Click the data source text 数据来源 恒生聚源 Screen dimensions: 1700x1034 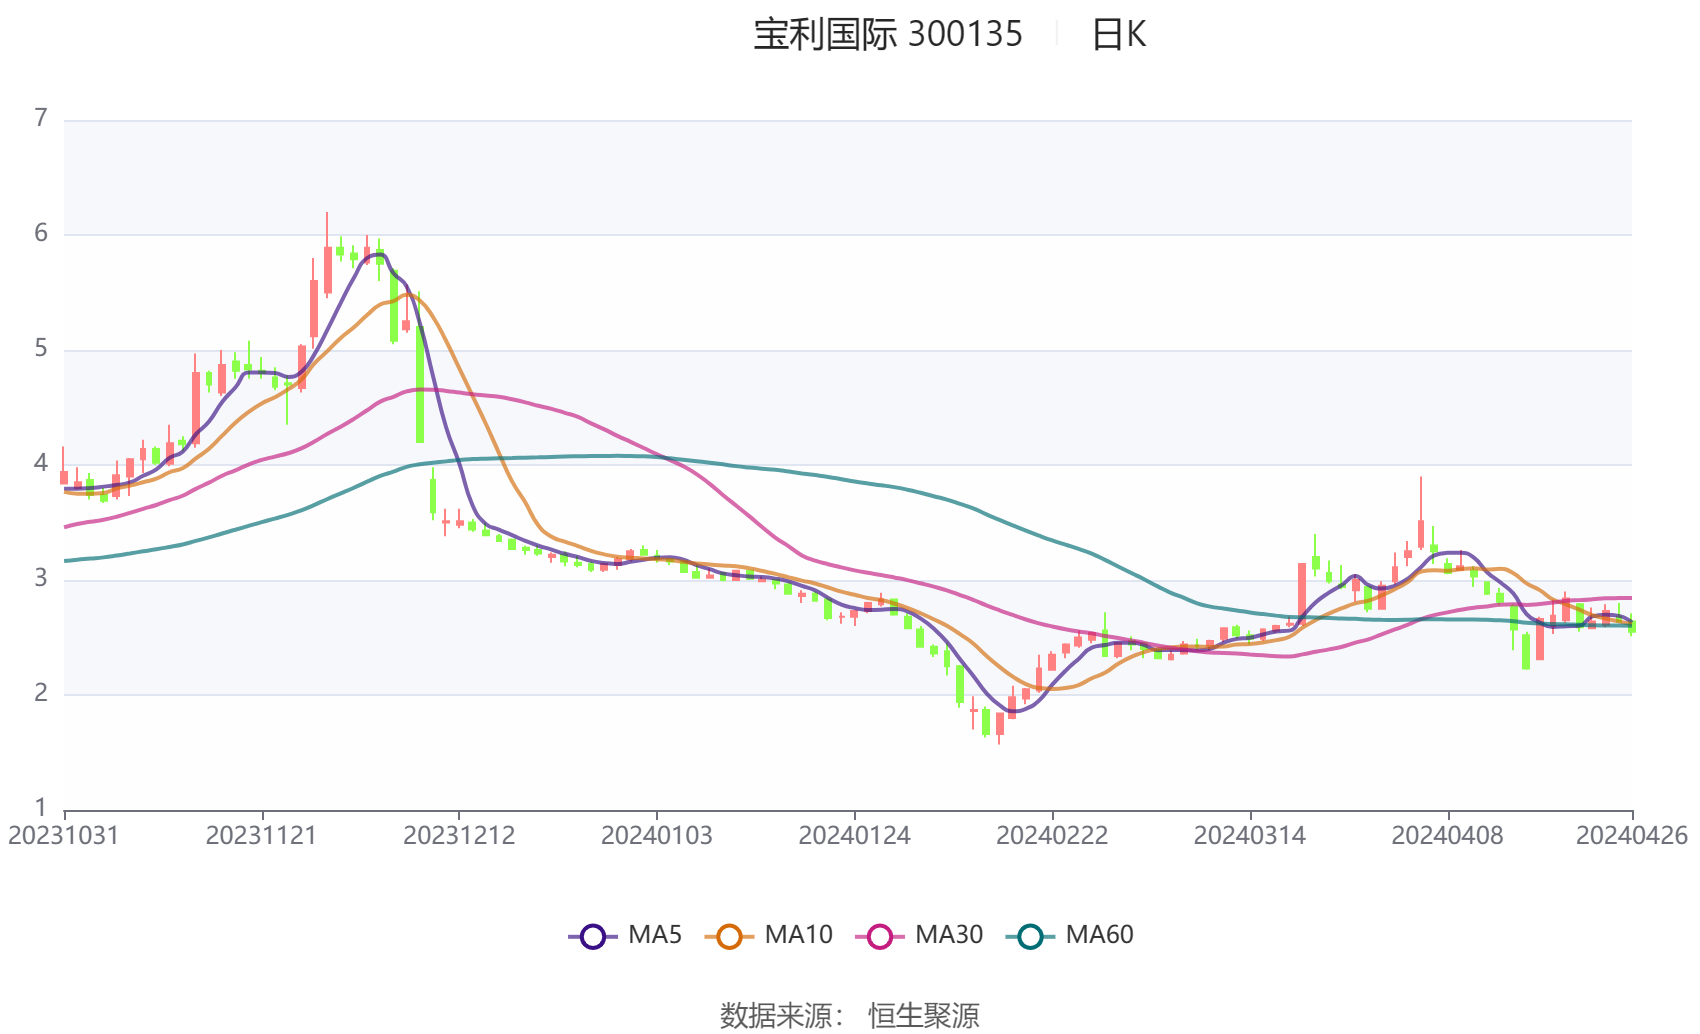tap(850, 1016)
